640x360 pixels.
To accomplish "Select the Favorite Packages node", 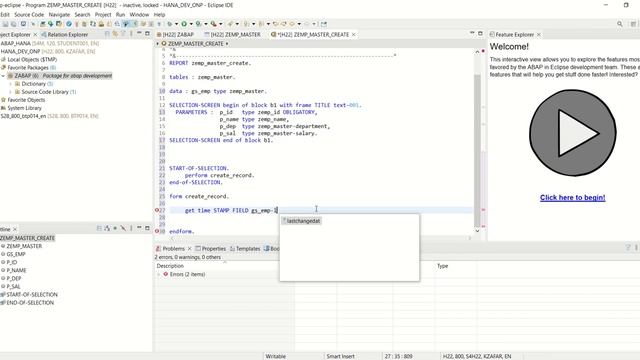I will tap(28, 68).
